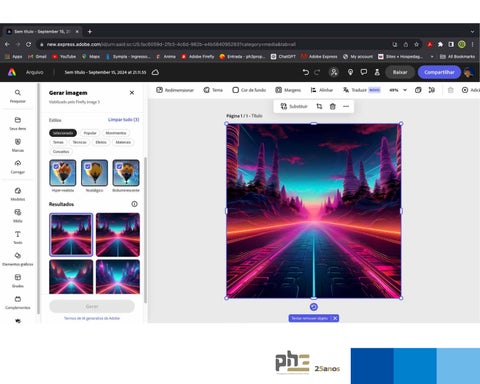Viewport: 480px width, 384px height.
Task: Open the Mídia sidebar section
Action: pyautogui.click(x=18, y=216)
